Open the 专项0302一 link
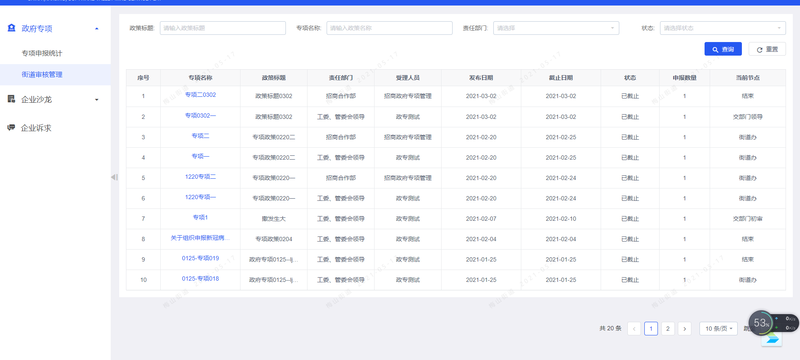Screen dimensions: 800x360 pyautogui.click(x=201, y=115)
